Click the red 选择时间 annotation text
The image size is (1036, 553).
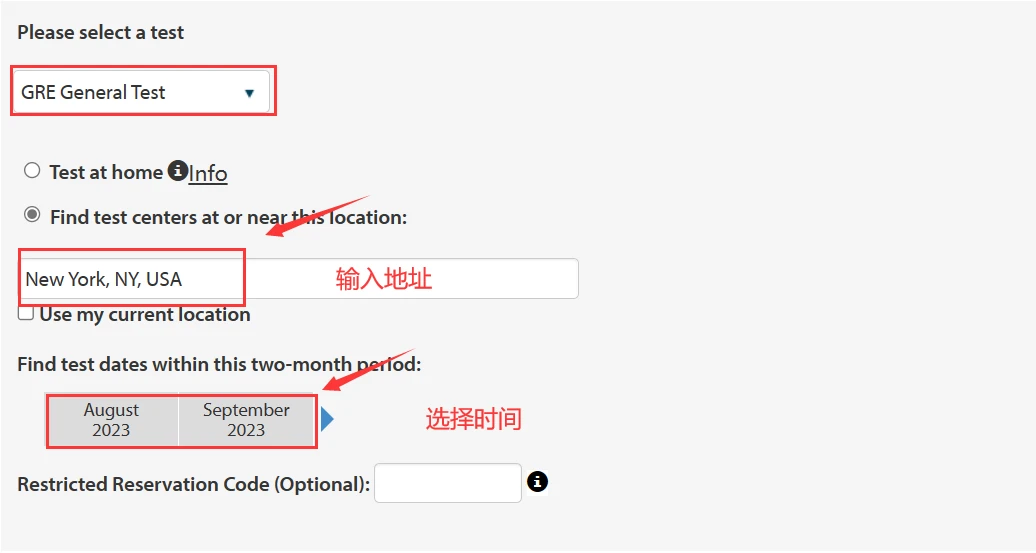(474, 419)
